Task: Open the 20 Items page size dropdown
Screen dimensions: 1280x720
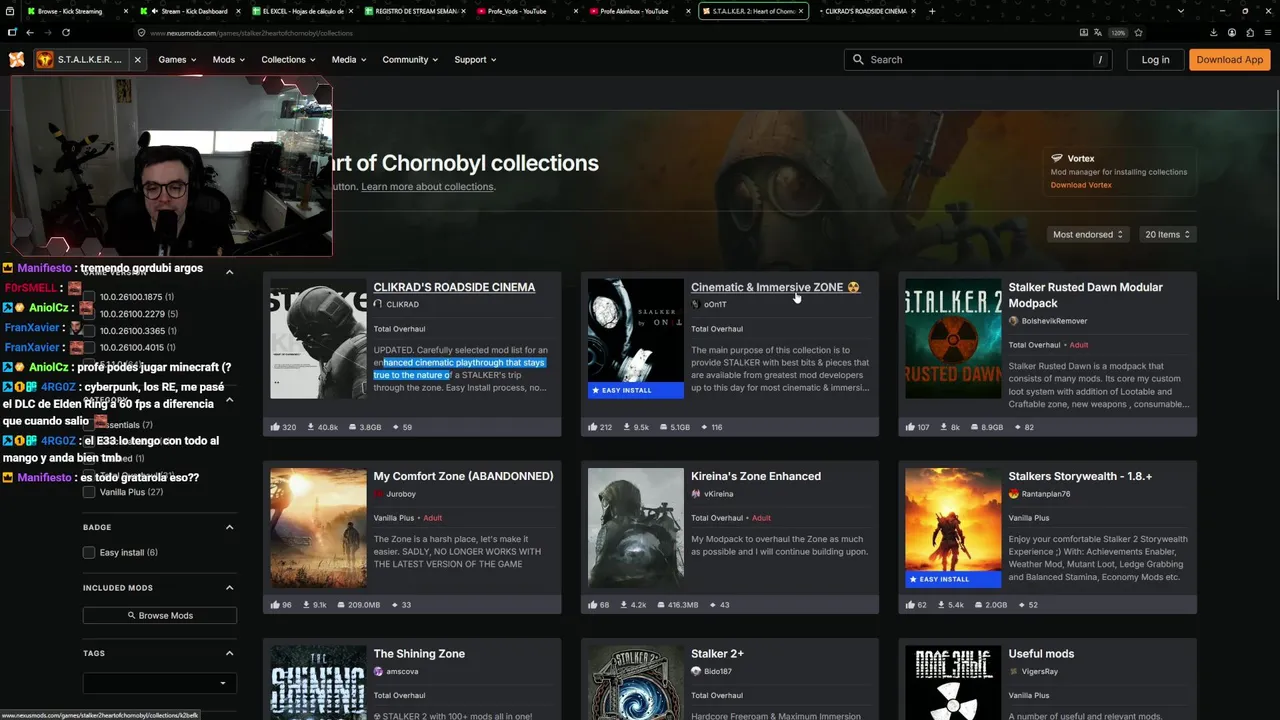Action: point(1167,235)
